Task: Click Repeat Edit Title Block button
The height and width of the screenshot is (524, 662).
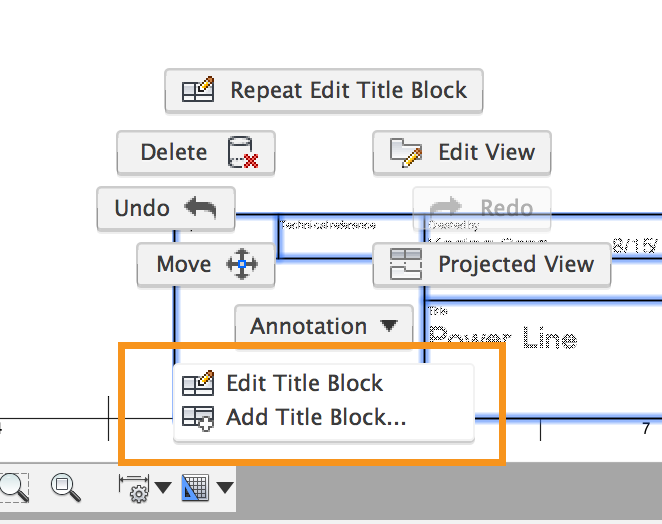Action: click(324, 91)
